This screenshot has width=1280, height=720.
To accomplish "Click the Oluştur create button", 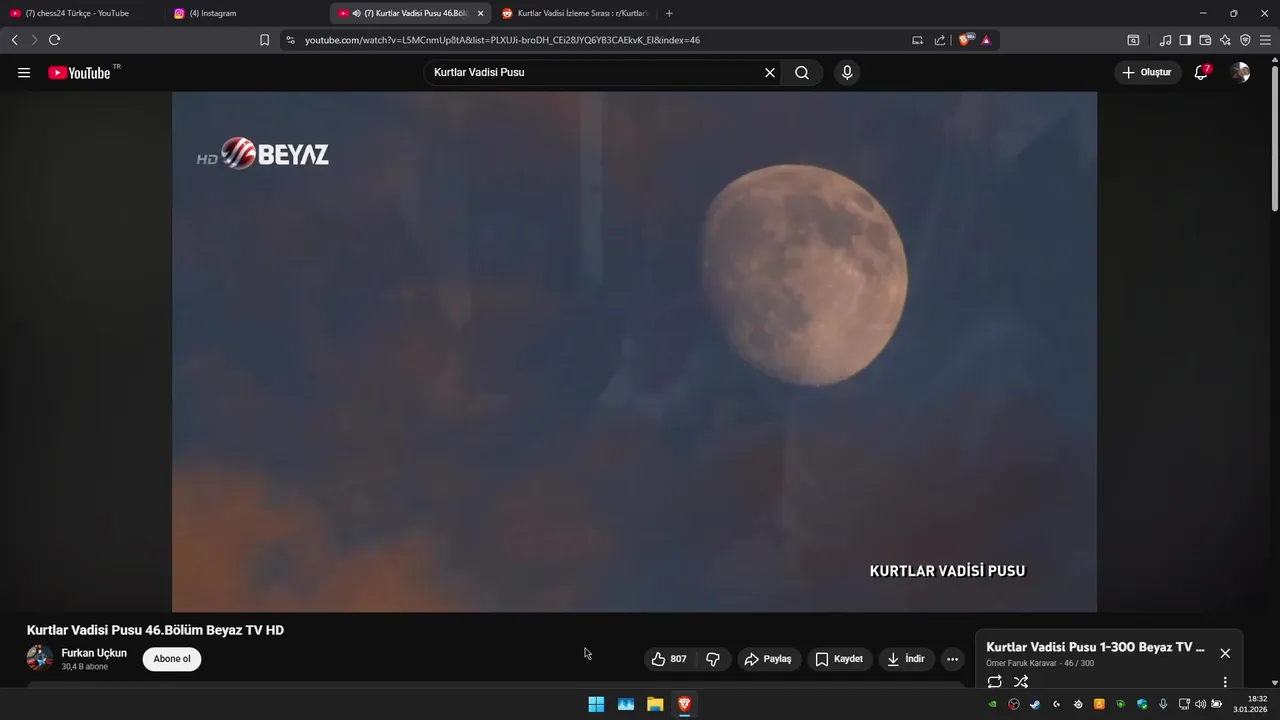I will click(x=1148, y=72).
